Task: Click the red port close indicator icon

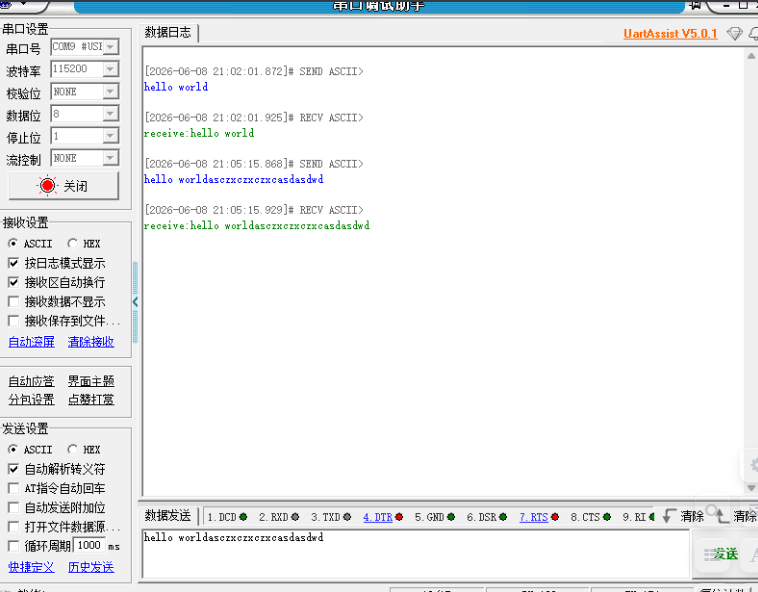Action: pyautogui.click(x=47, y=186)
